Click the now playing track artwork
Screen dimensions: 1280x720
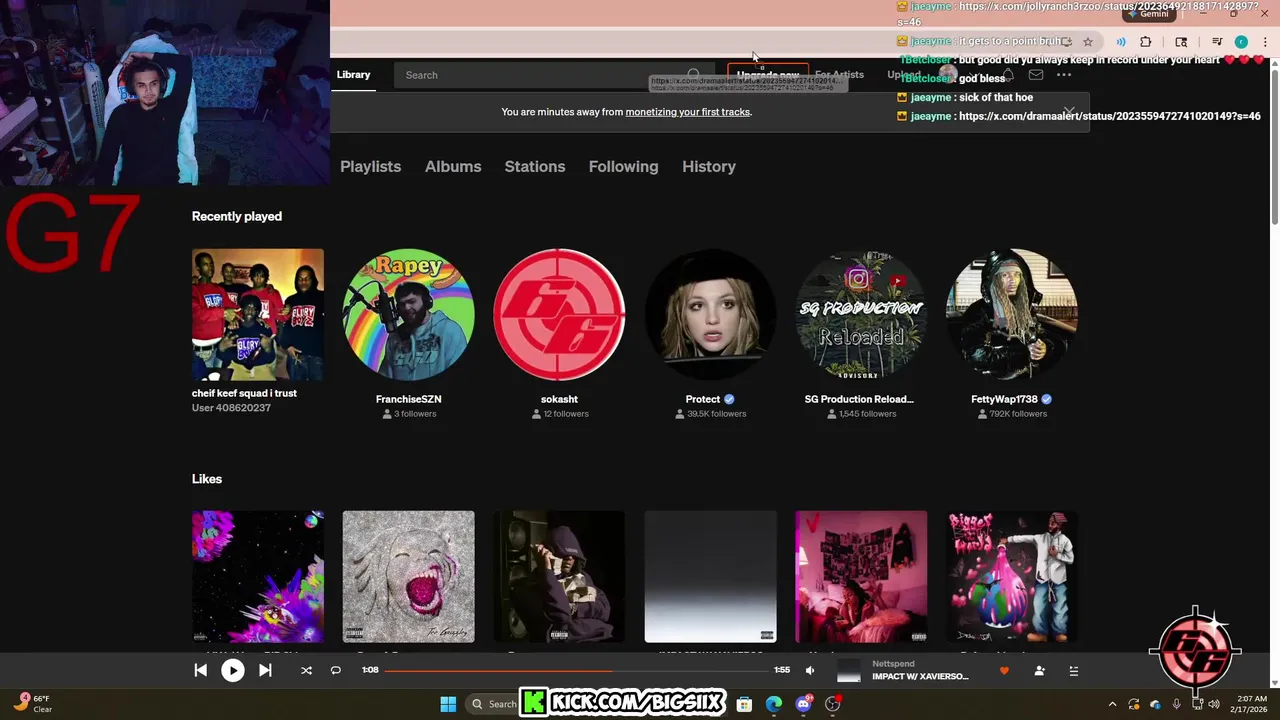[x=848, y=671]
